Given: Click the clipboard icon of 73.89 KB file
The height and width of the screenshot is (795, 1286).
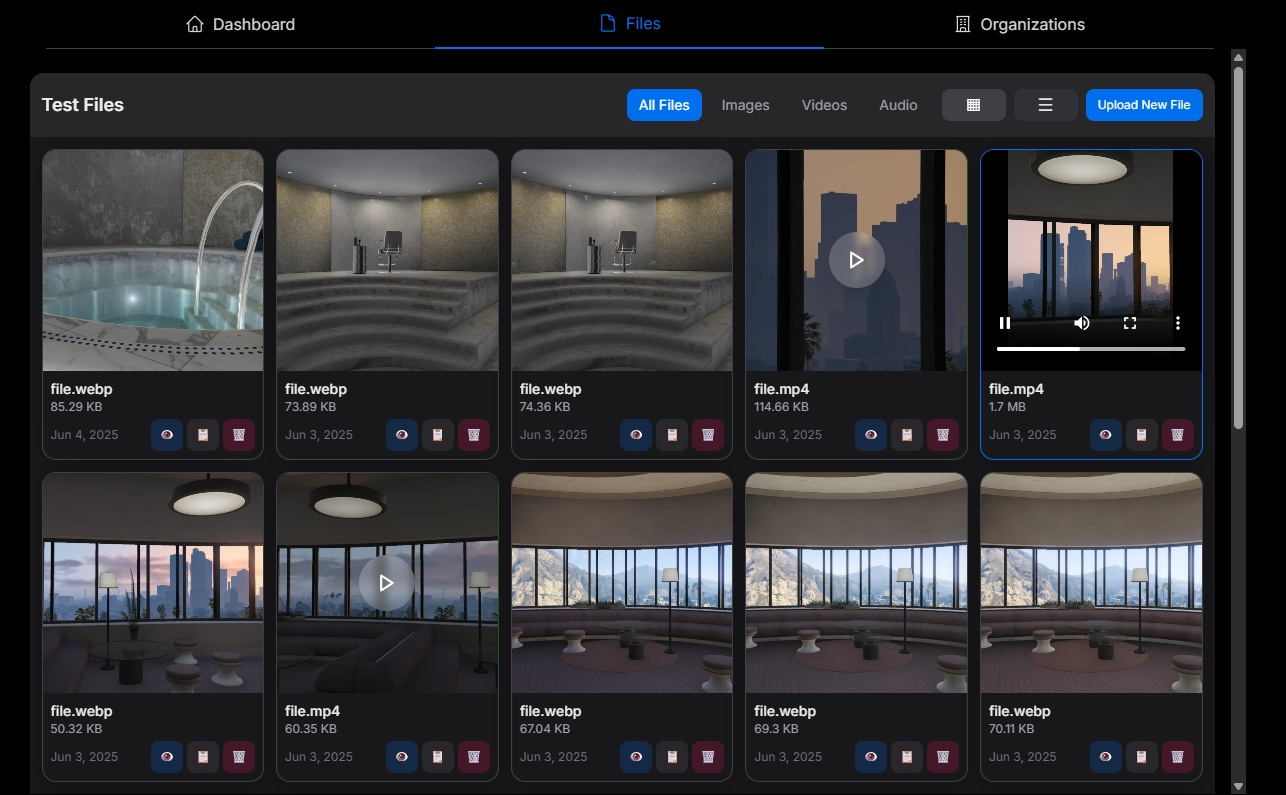Looking at the screenshot, I should (438, 435).
